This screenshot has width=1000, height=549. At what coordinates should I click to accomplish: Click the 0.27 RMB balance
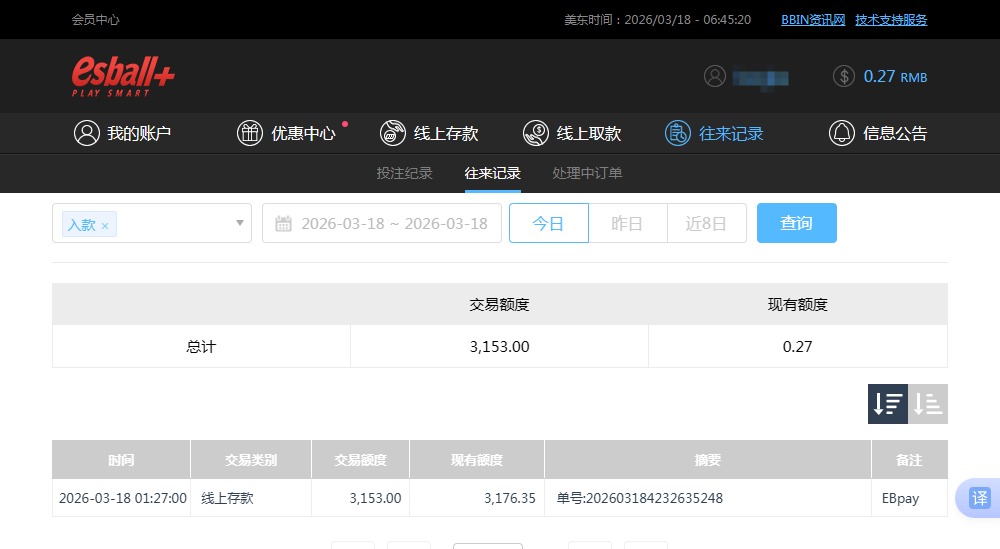click(895, 77)
